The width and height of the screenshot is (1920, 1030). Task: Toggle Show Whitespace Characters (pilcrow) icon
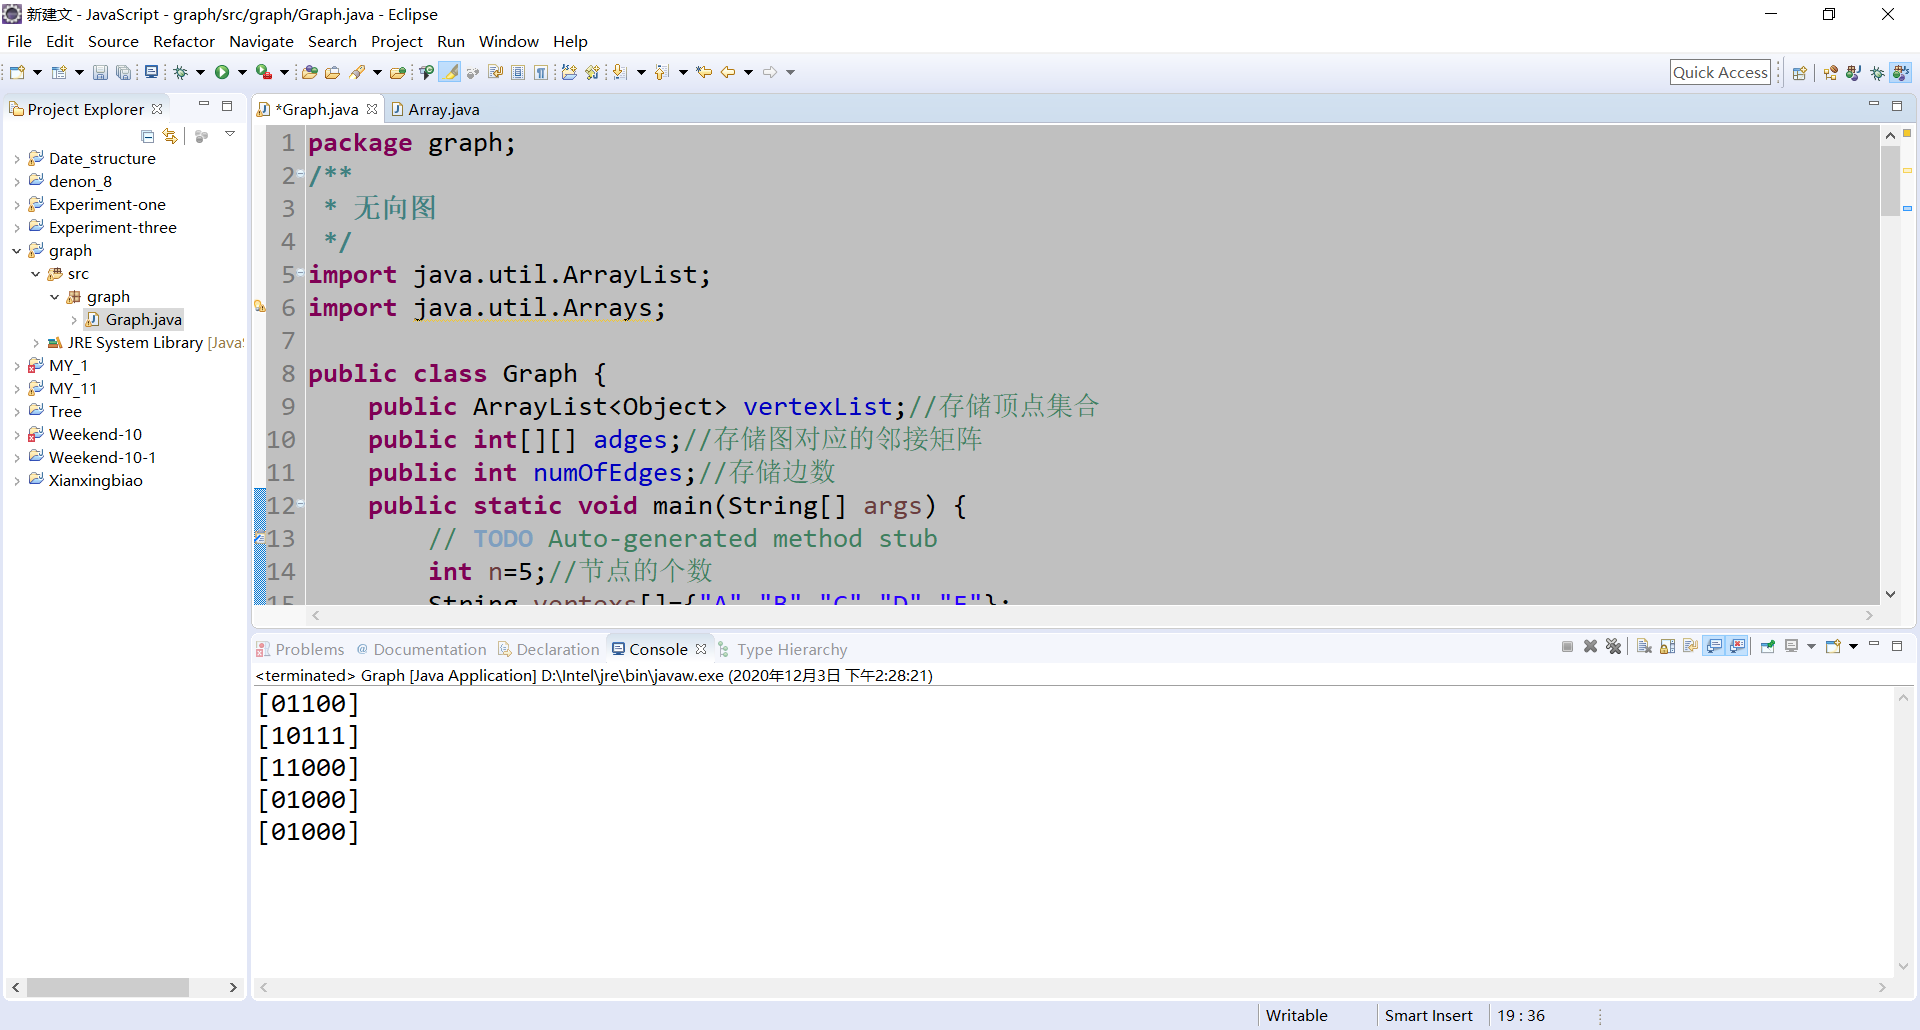tap(540, 72)
